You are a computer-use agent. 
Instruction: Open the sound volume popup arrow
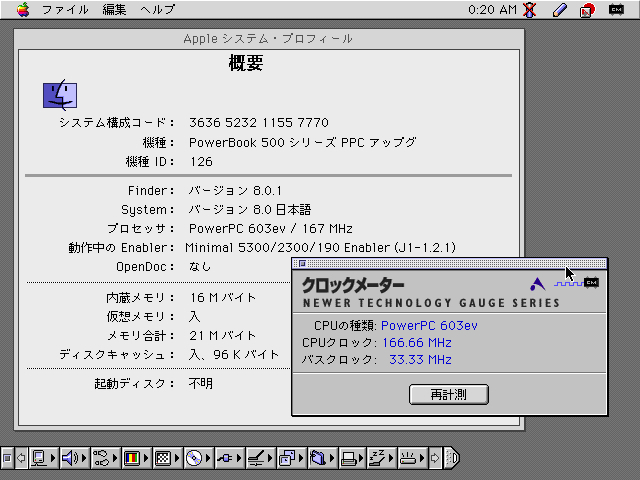(84, 458)
